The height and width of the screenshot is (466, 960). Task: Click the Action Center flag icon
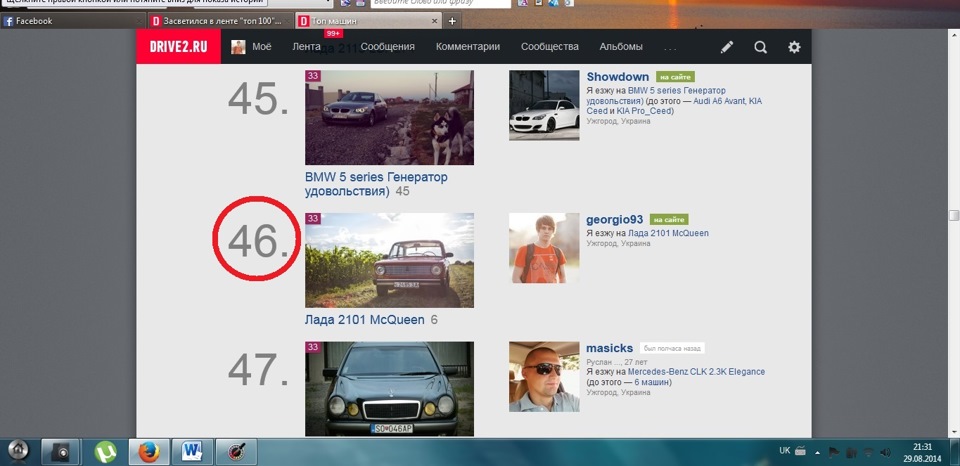coord(833,453)
